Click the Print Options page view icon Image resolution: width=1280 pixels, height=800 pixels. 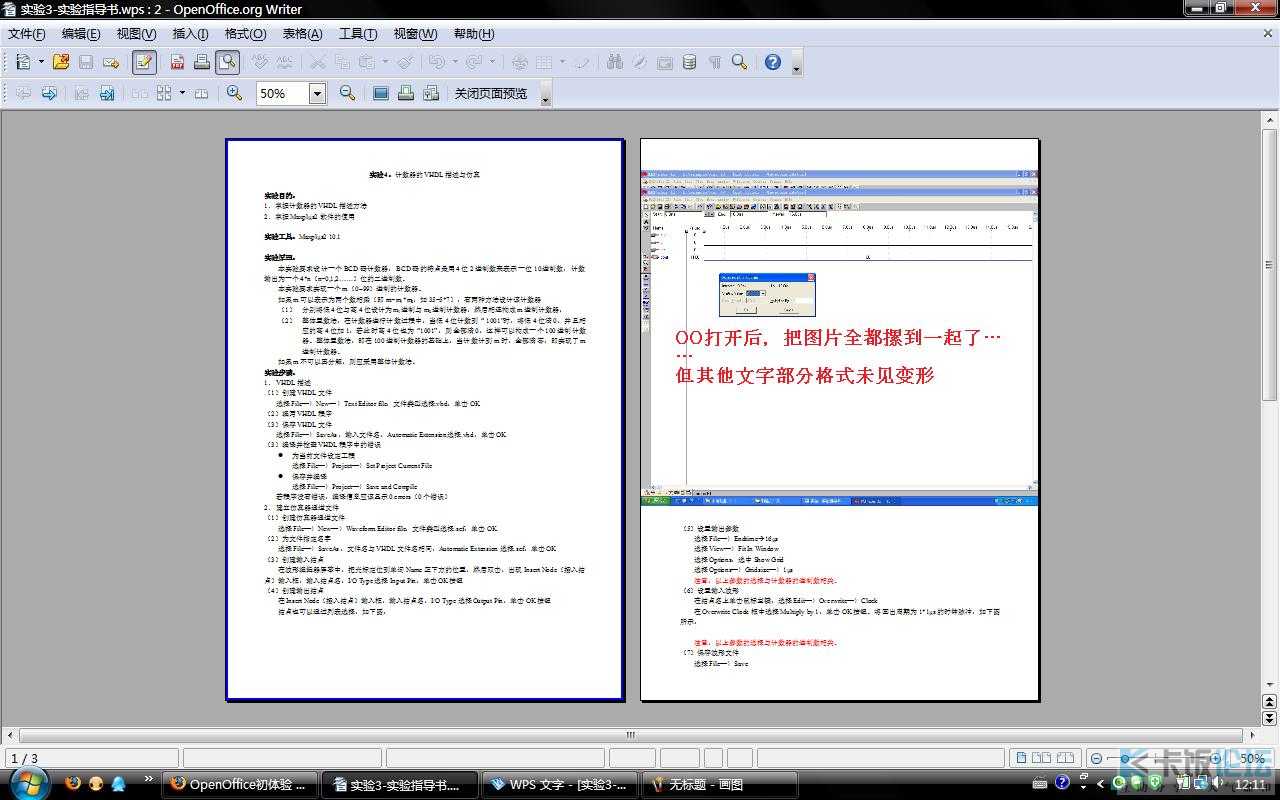tap(431, 93)
